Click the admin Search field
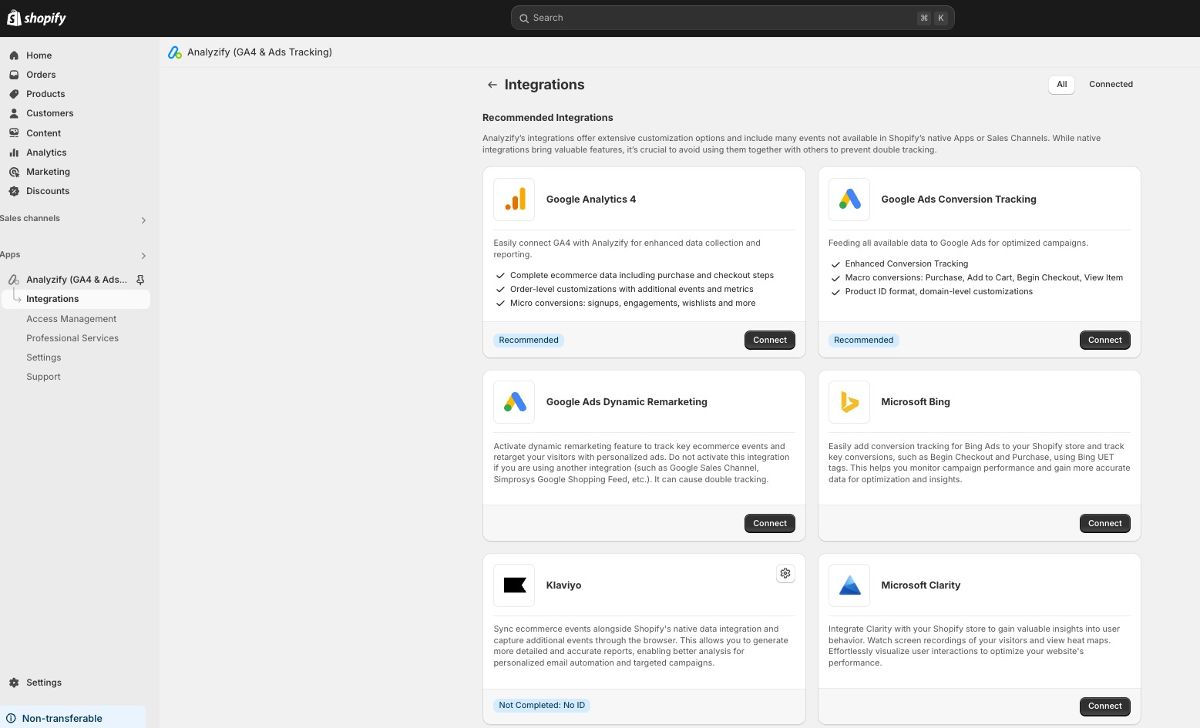 732,17
